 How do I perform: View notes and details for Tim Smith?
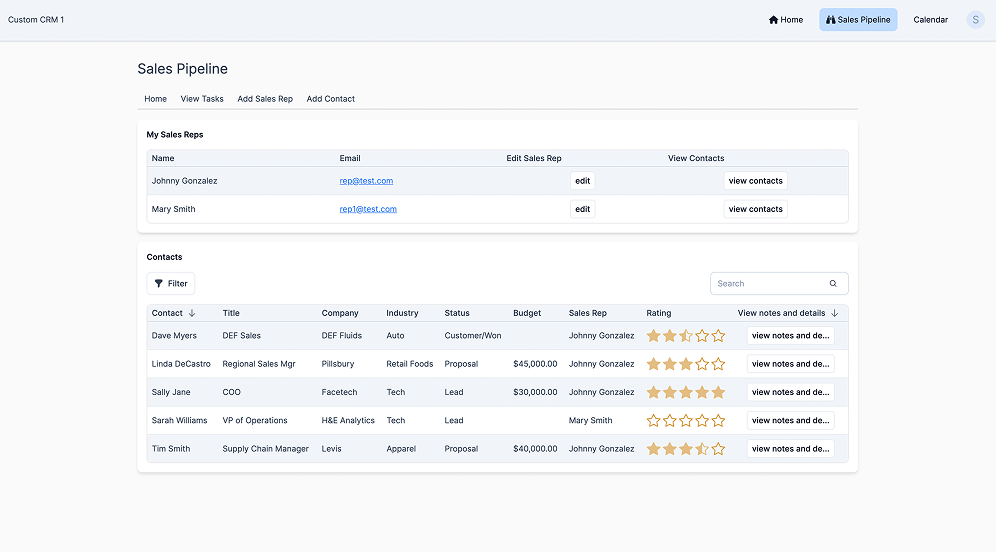tap(790, 449)
